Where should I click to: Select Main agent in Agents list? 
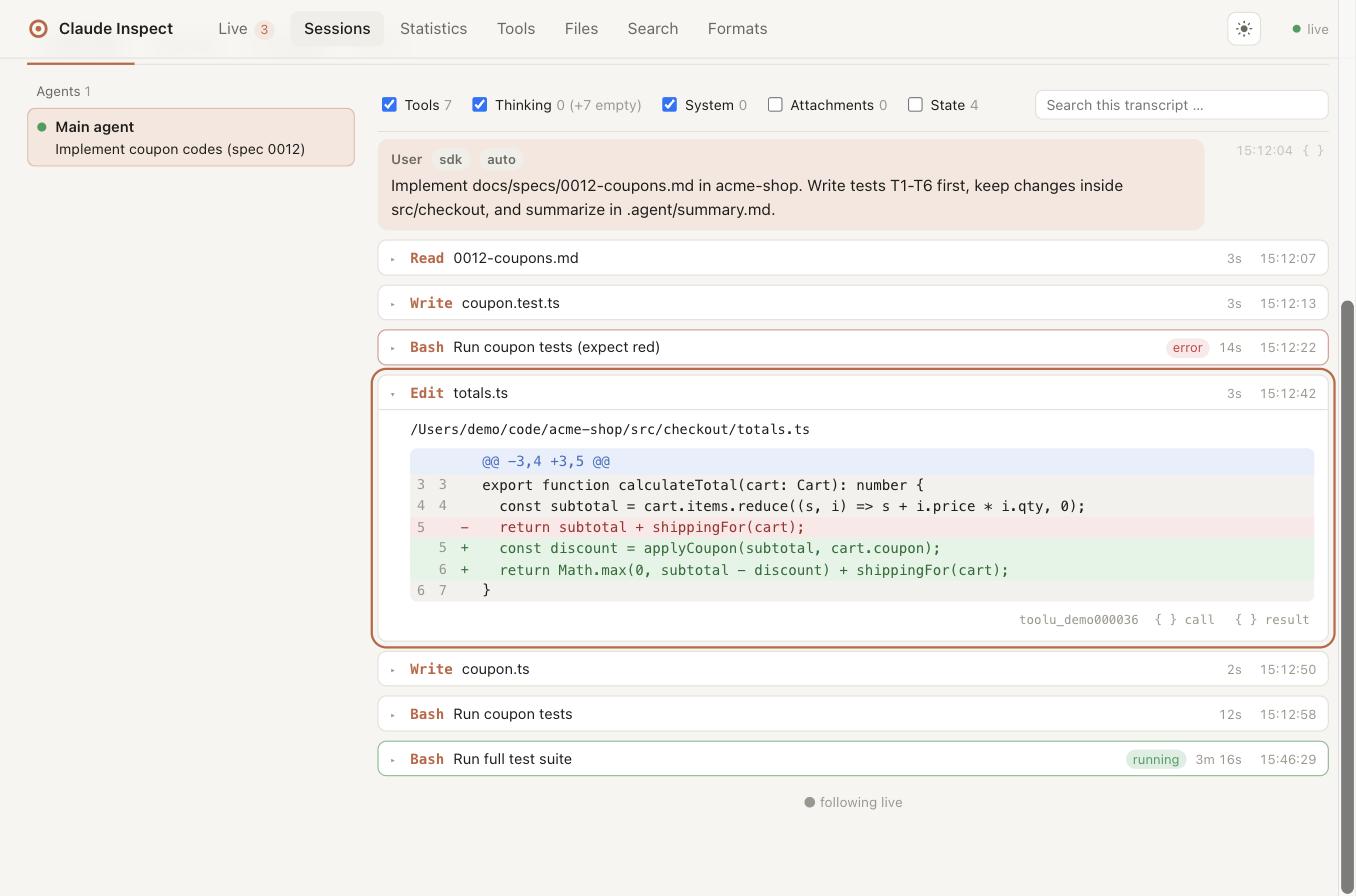[x=191, y=137]
